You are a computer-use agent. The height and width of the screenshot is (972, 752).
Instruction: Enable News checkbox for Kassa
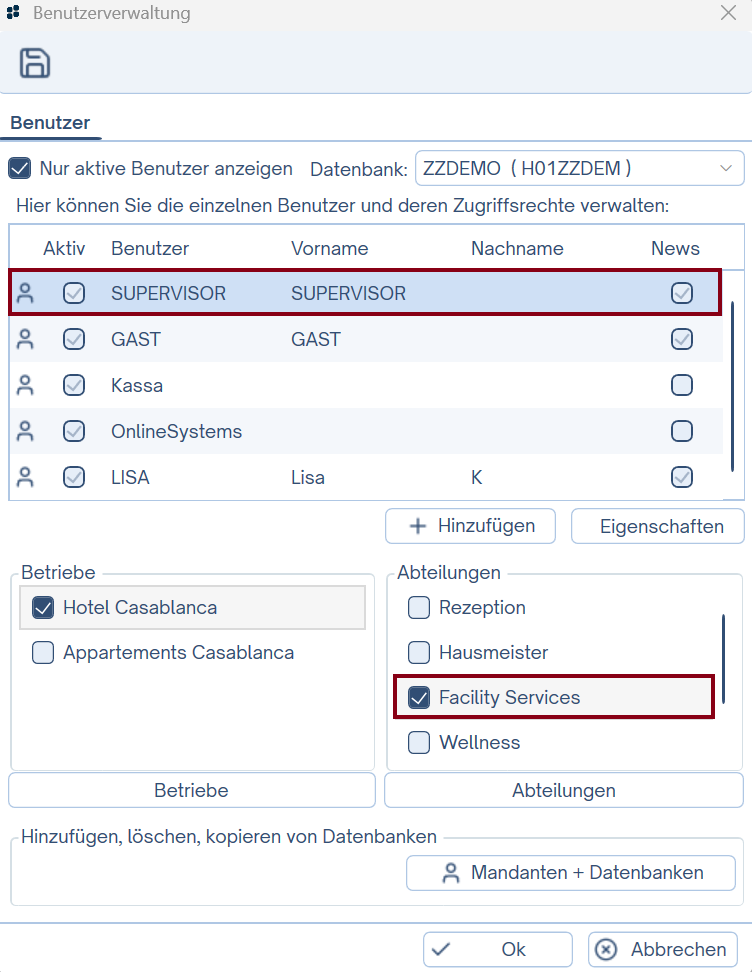(x=682, y=386)
